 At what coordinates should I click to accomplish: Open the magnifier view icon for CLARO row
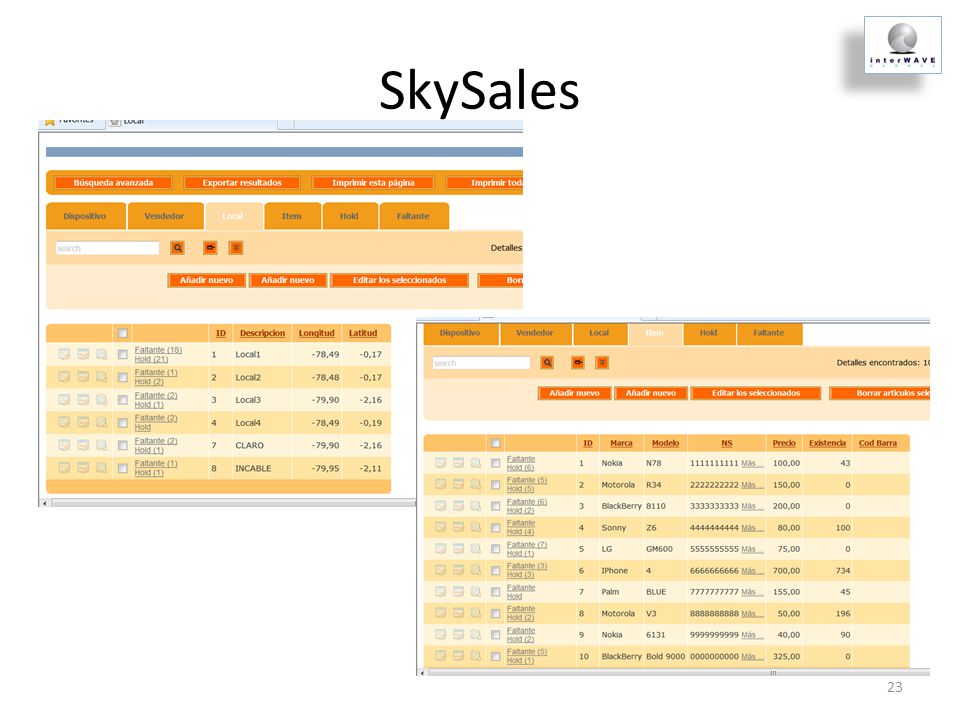coord(102,445)
